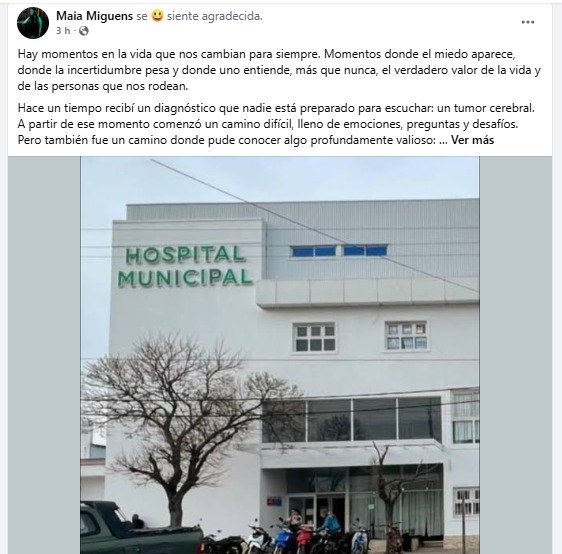Viewport: 562px width, 554px height.
Task: Click the first paragraph starting 'Hay momentos'
Action: [x=279, y=70]
